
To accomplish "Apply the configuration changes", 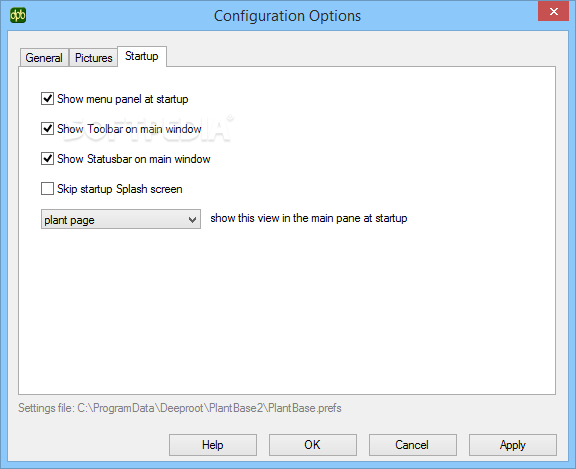I will (512, 445).
